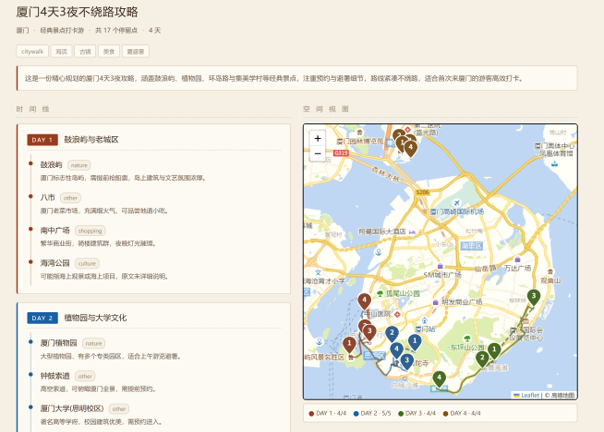Select blue Day 2 map marker 1
Viewport: 604px width, 432px height.
click(414, 342)
